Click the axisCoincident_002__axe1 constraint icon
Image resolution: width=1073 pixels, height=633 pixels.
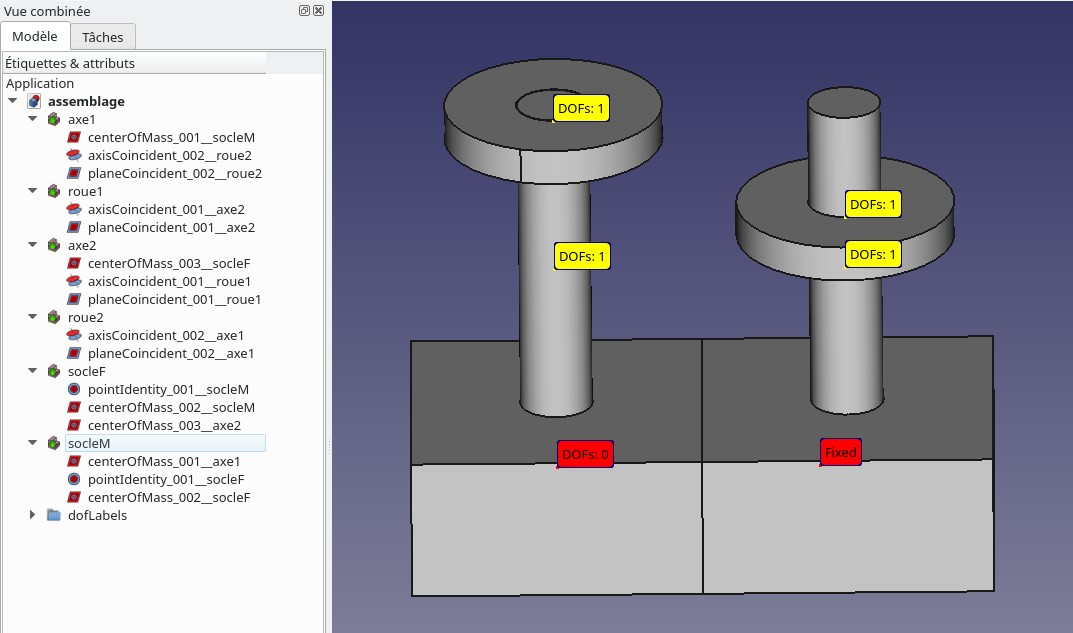point(74,335)
